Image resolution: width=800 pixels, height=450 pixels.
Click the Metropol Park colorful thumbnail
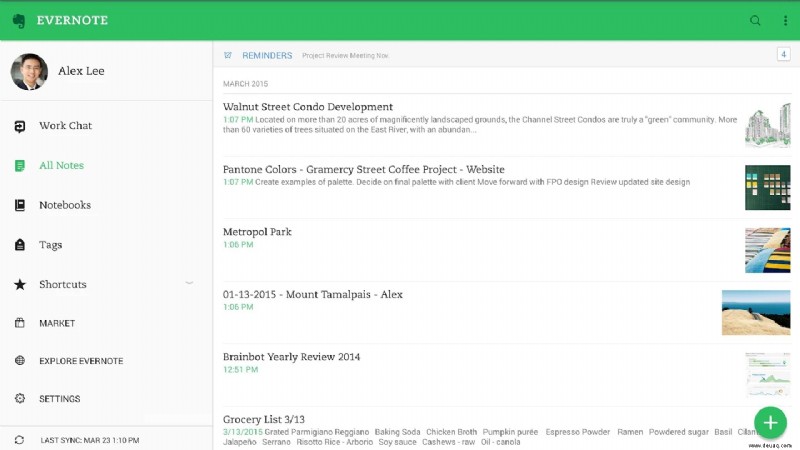coord(768,250)
